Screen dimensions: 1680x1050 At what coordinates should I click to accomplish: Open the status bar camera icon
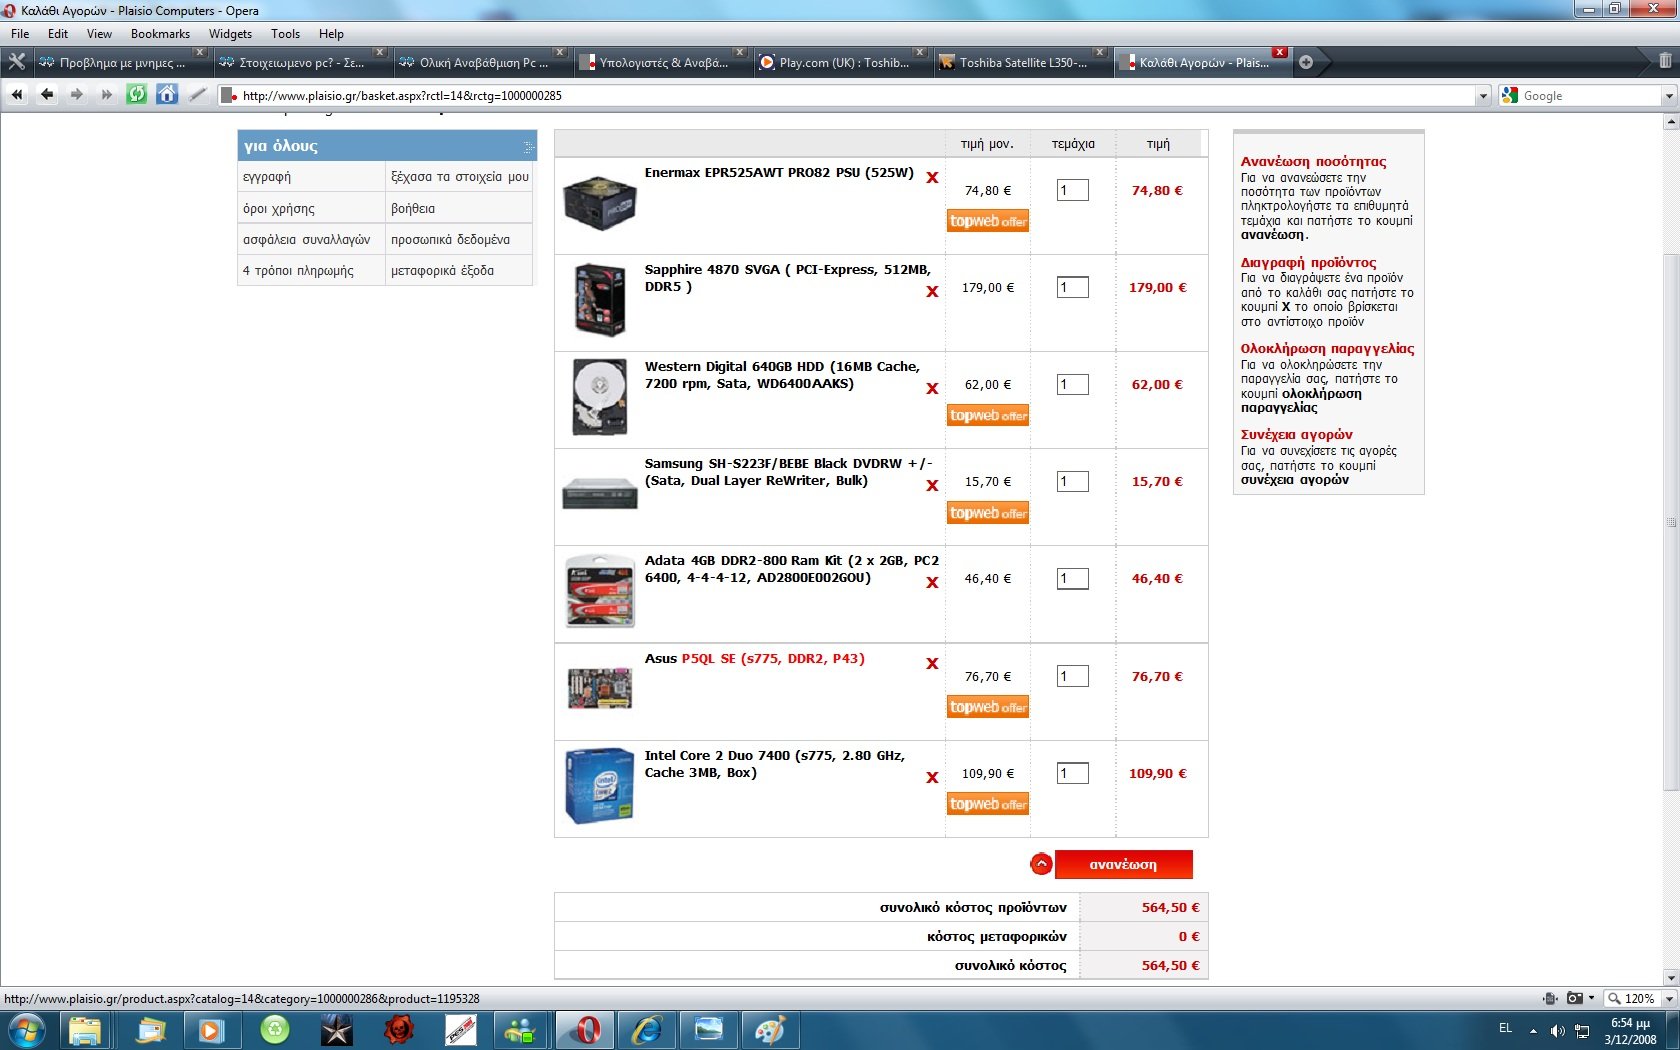coord(1575,998)
